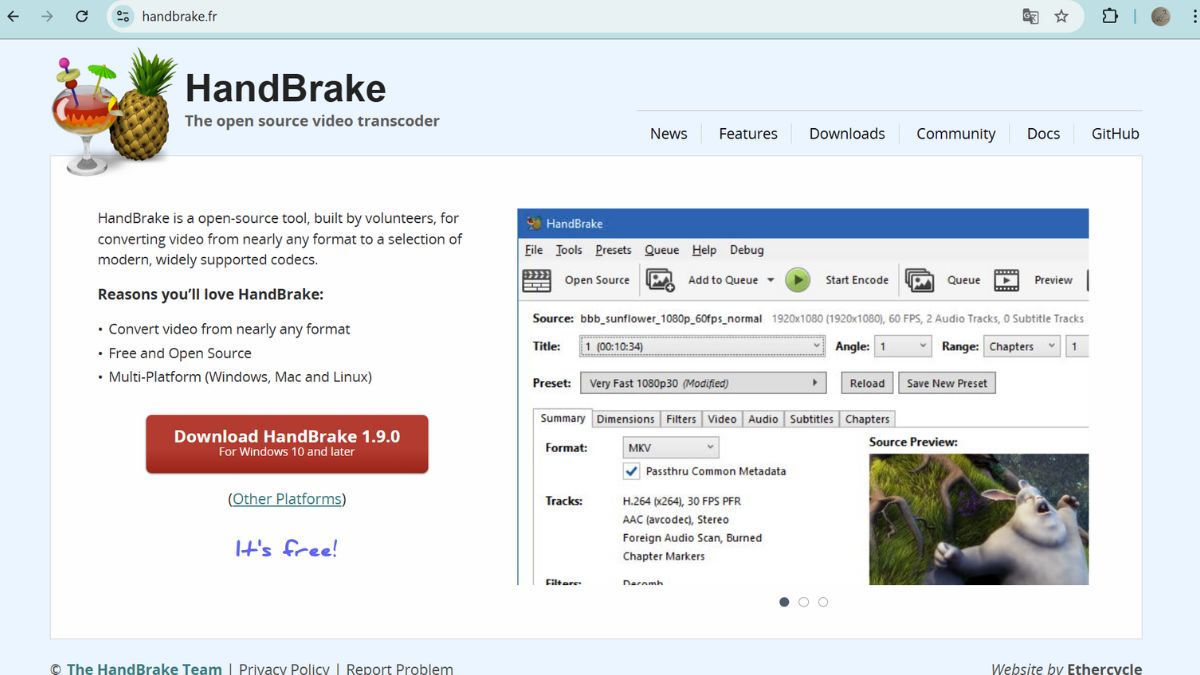The image size is (1200, 675).
Task: Click "Convert video from nearly any format" bullet
Action: pos(229,329)
